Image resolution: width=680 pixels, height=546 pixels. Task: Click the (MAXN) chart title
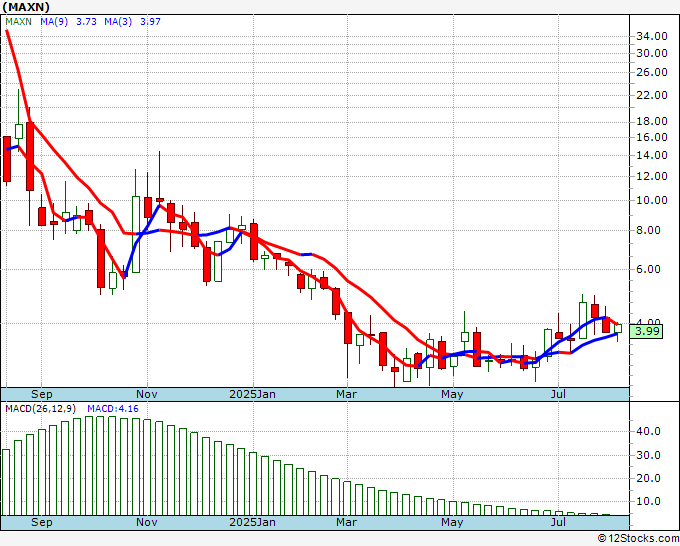pos(26,7)
